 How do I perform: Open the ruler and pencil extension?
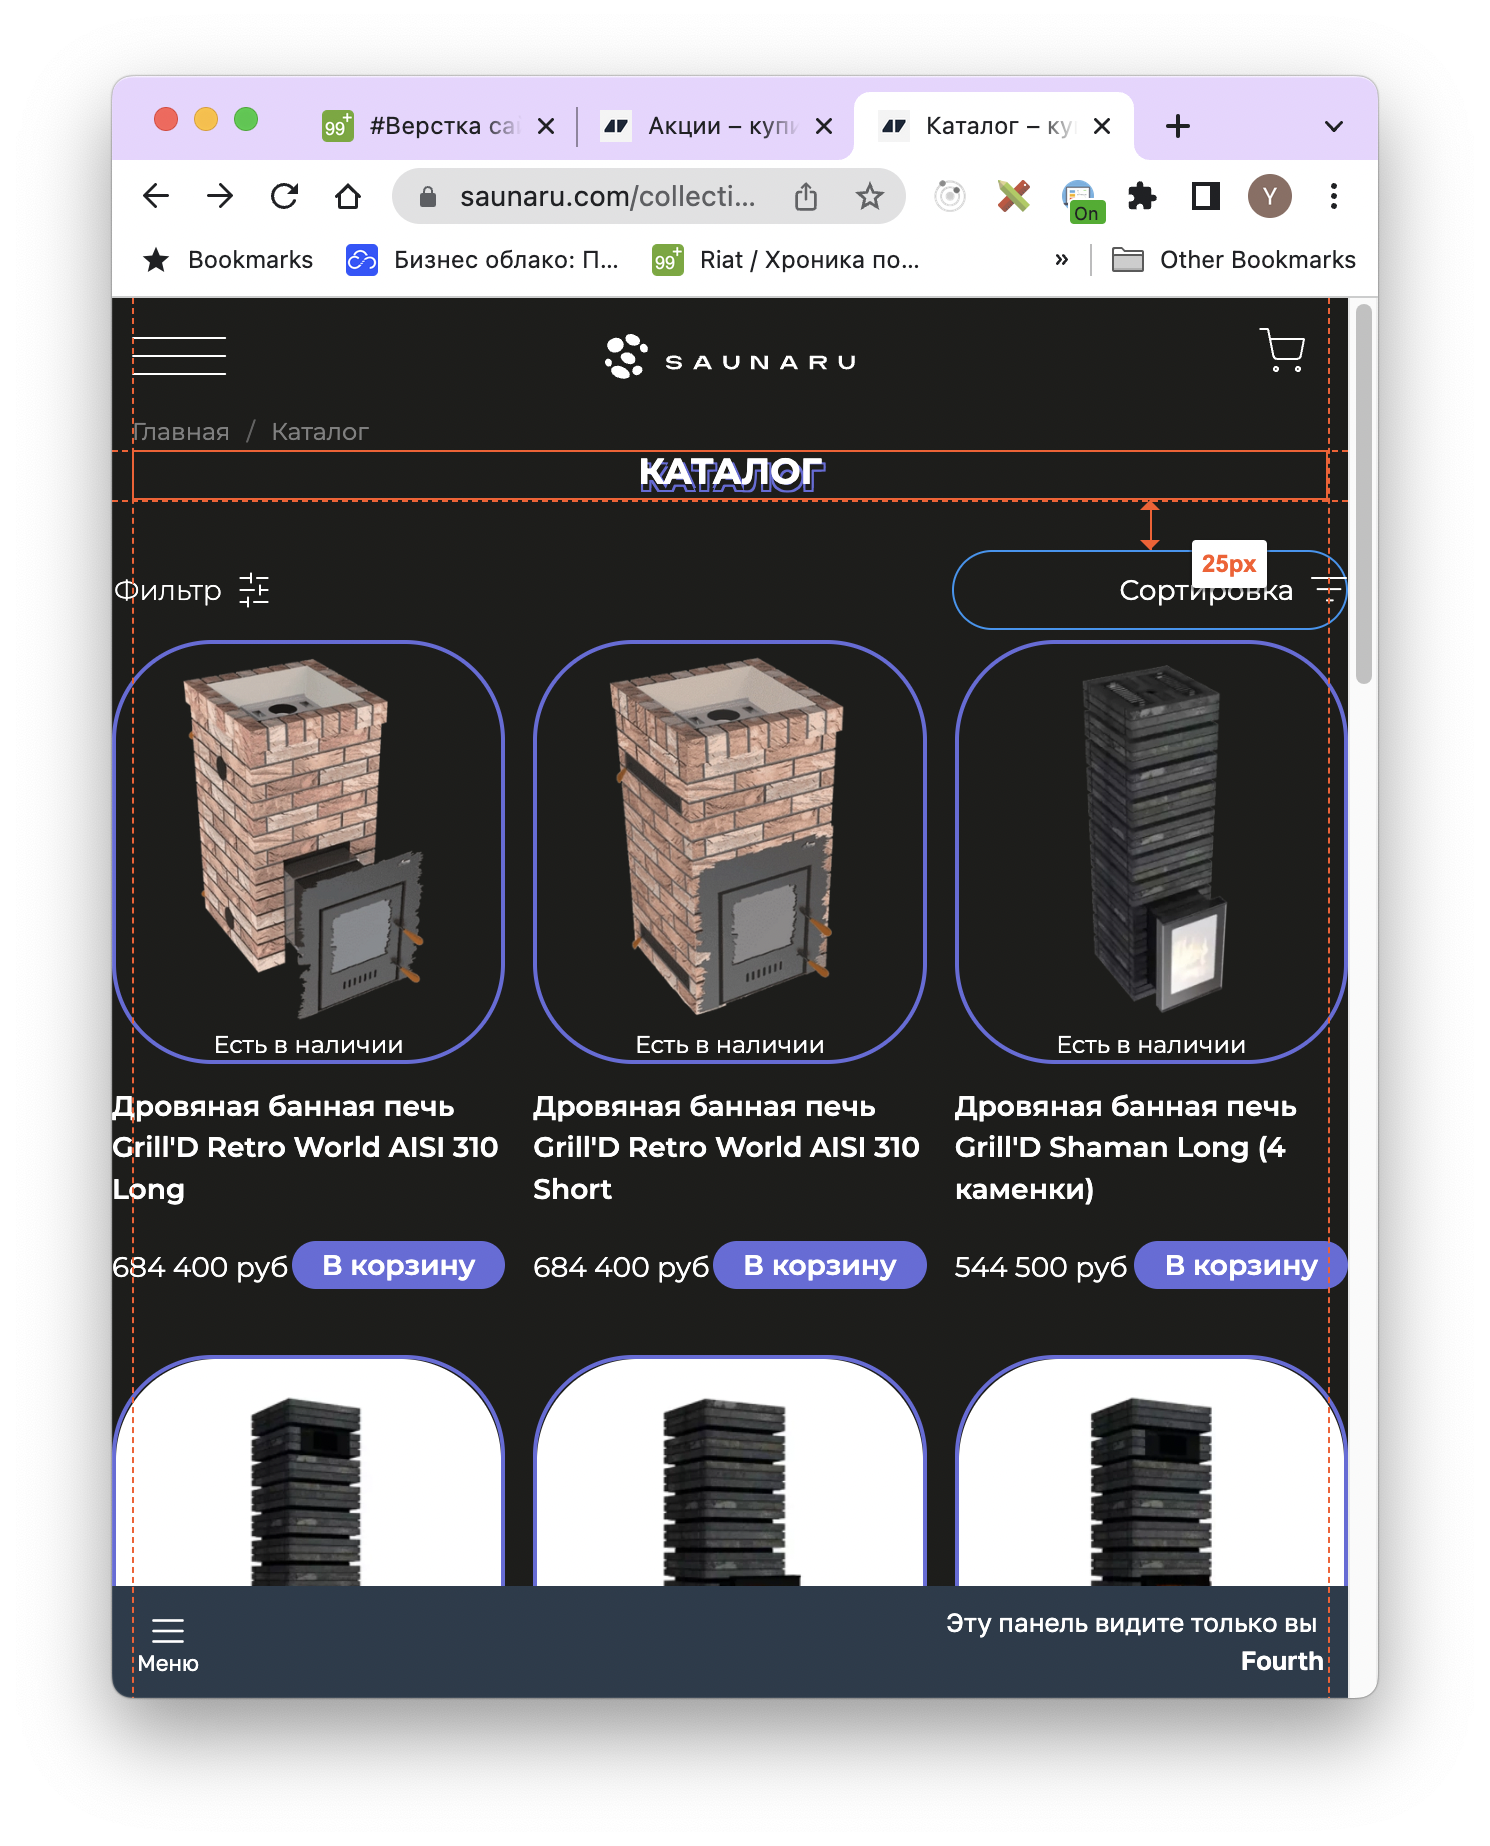[1014, 196]
